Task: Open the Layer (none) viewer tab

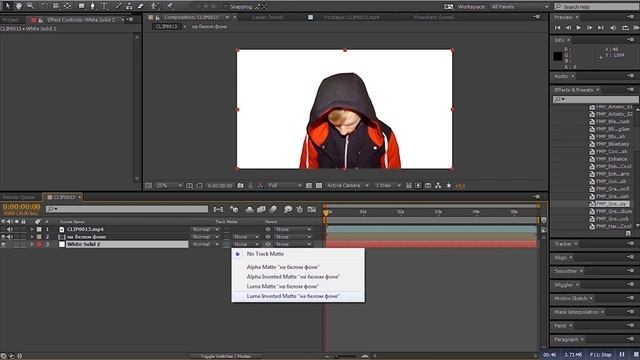Action: (x=268, y=17)
